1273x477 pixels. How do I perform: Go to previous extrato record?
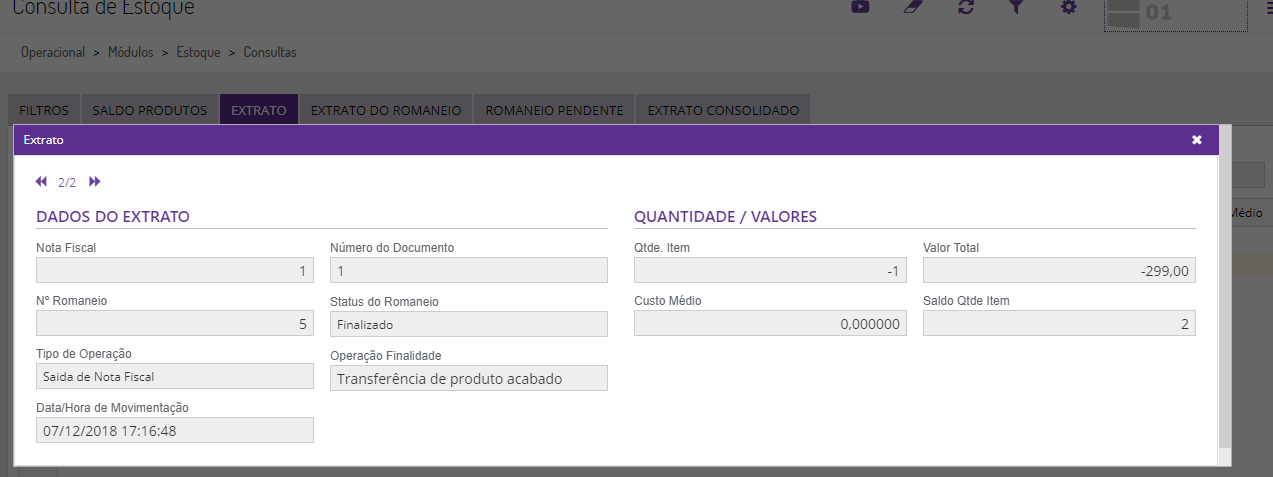pos(41,182)
